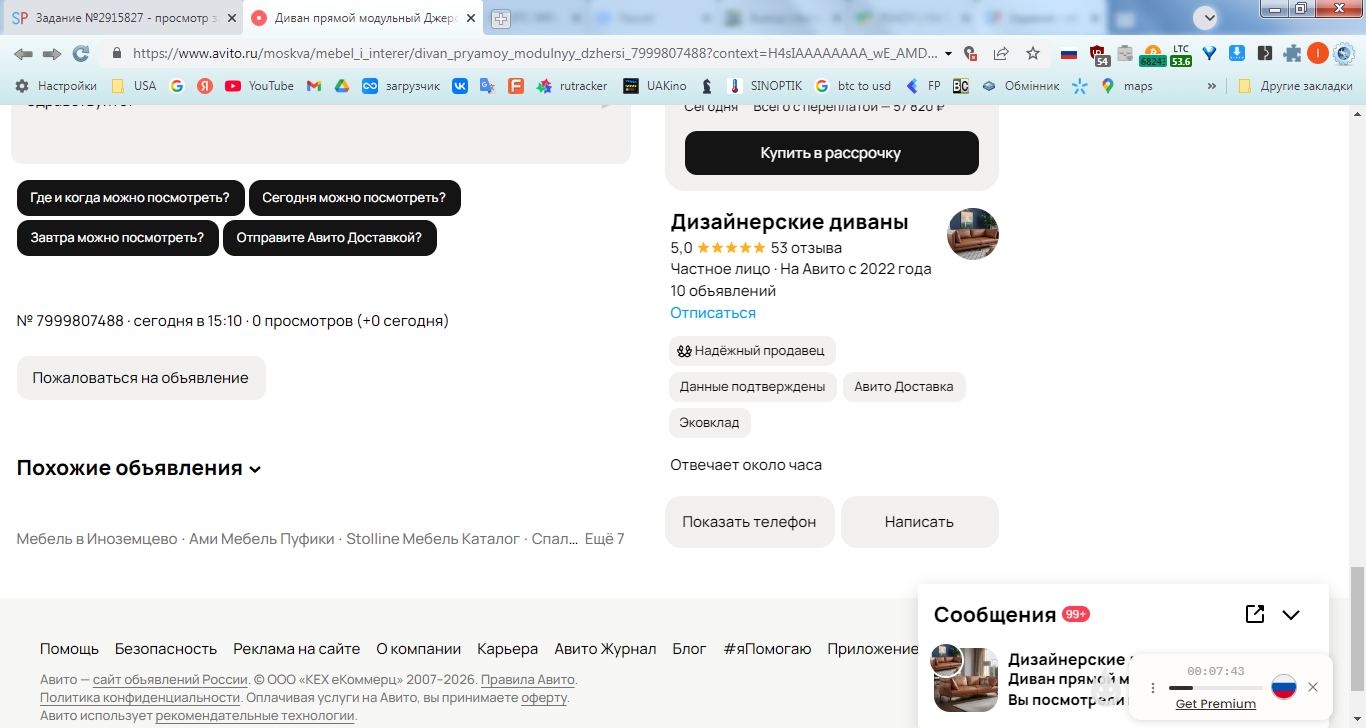Close the Диван прямой модульный tab
The height and width of the screenshot is (728, 1366).
click(x=471, y=18)
